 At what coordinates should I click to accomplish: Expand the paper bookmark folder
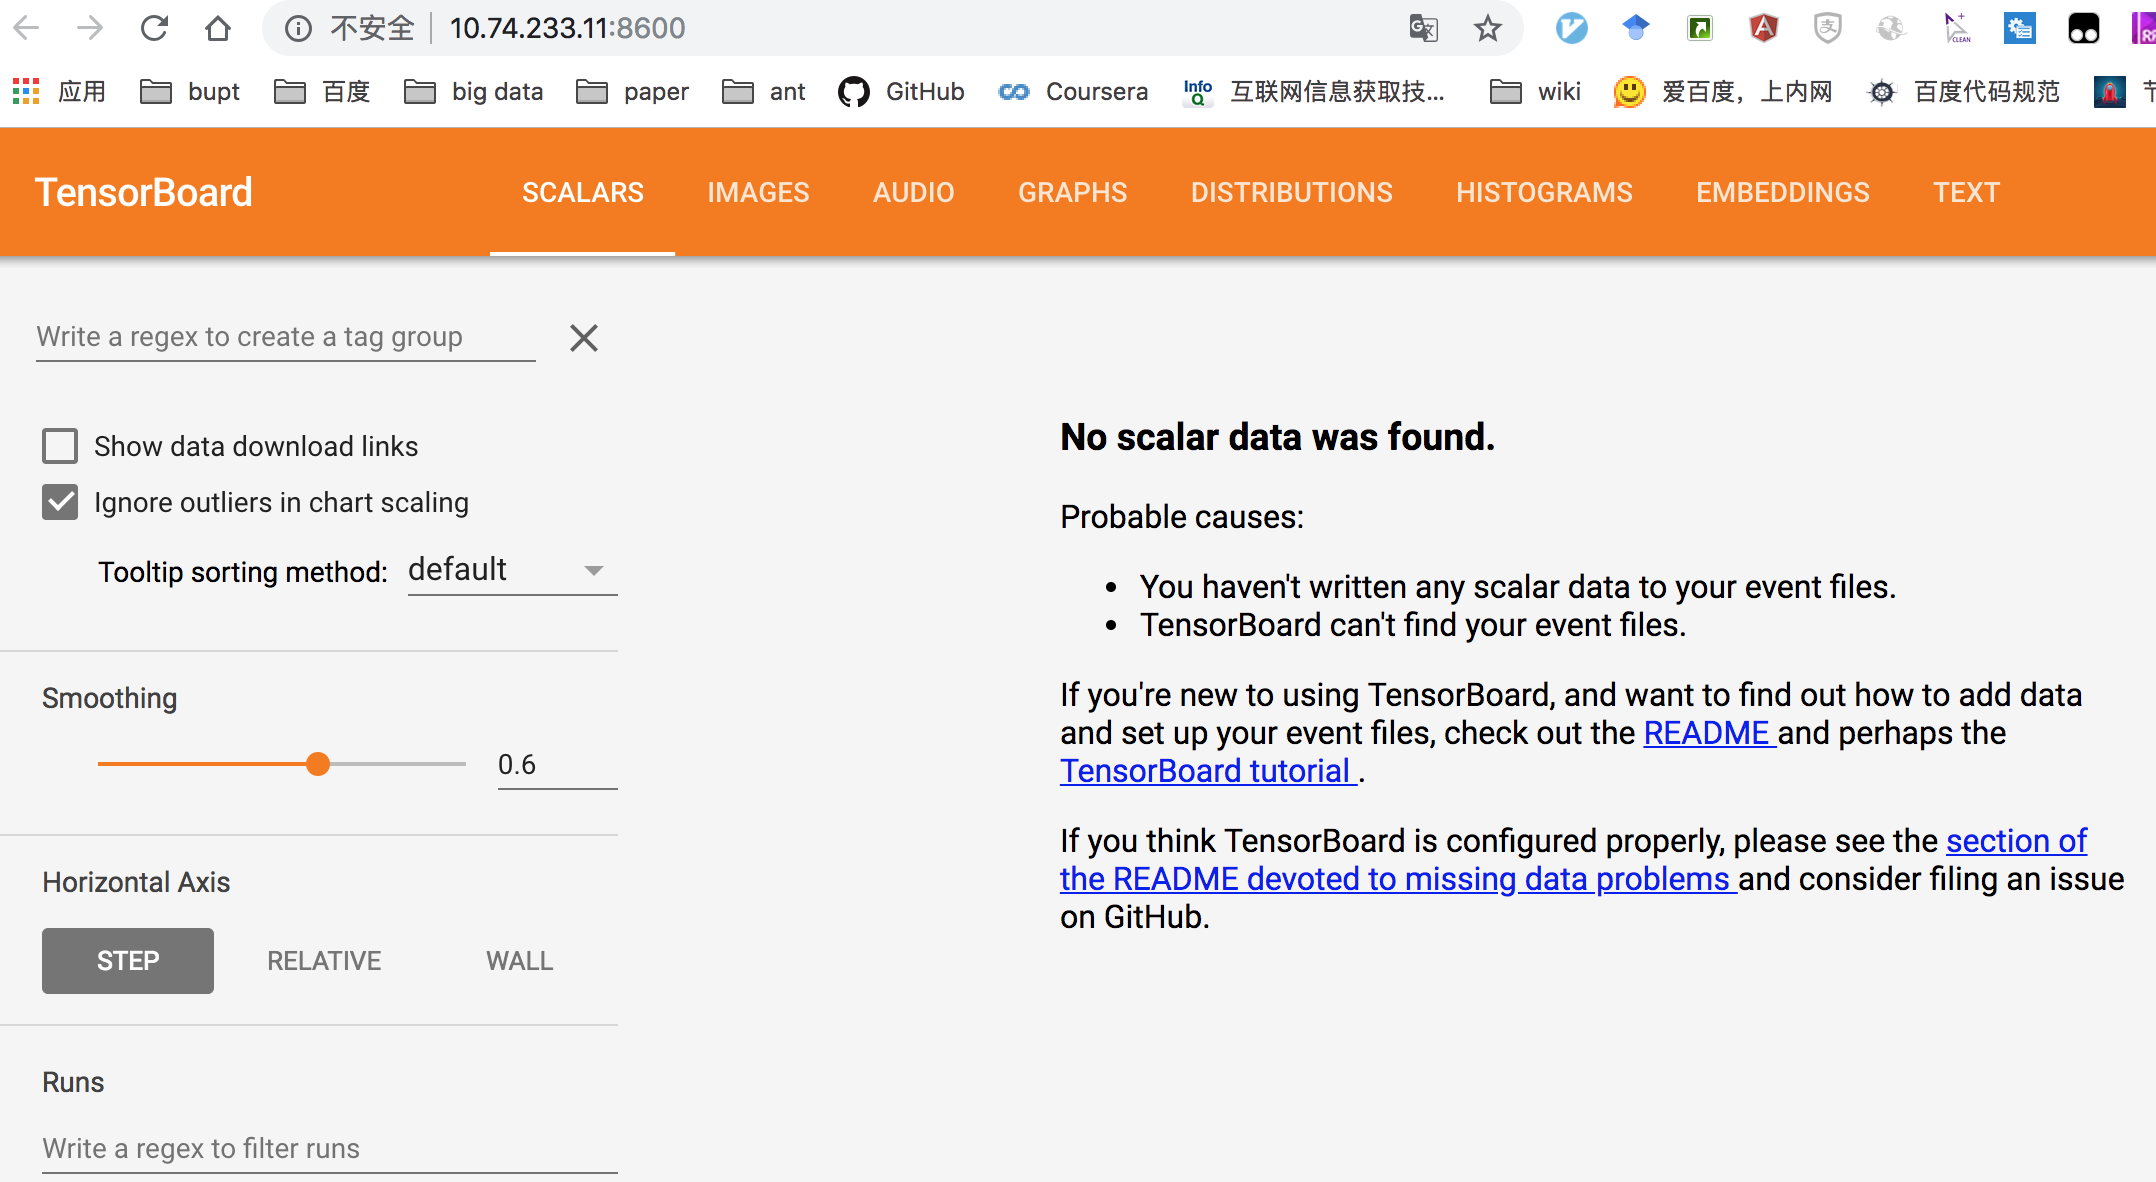pos(633,92)
